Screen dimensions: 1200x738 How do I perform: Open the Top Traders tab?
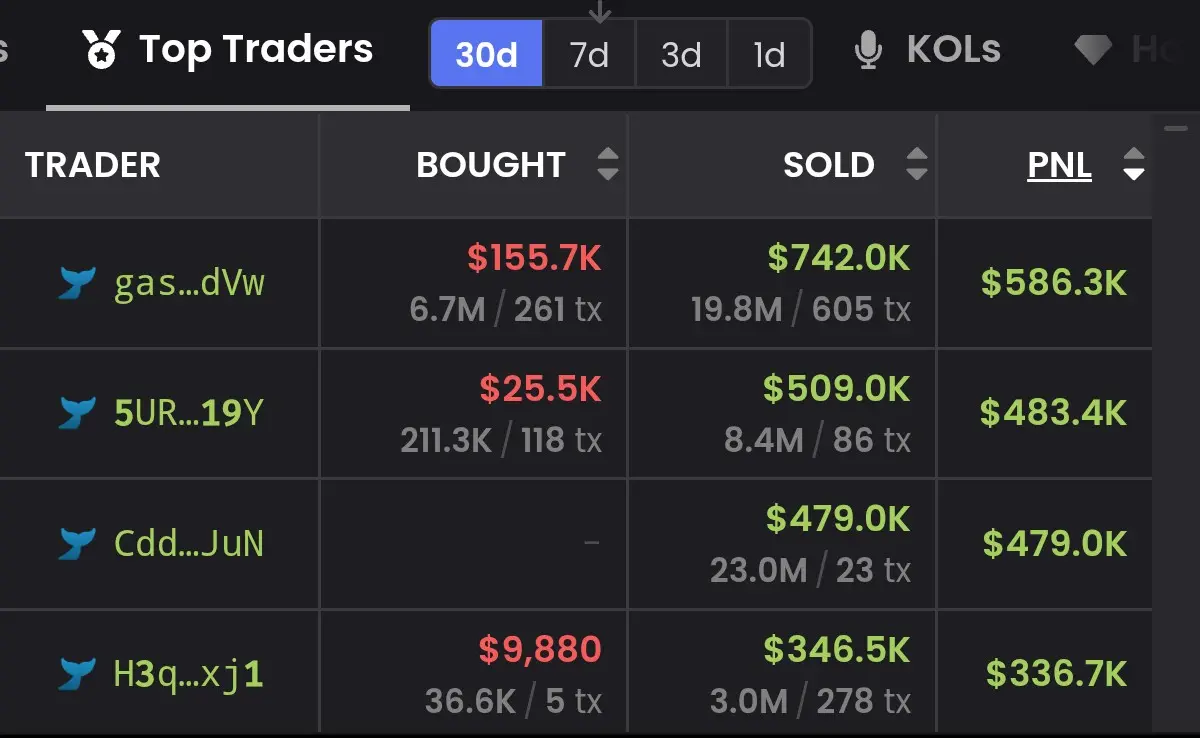click(x=228, y=50)
